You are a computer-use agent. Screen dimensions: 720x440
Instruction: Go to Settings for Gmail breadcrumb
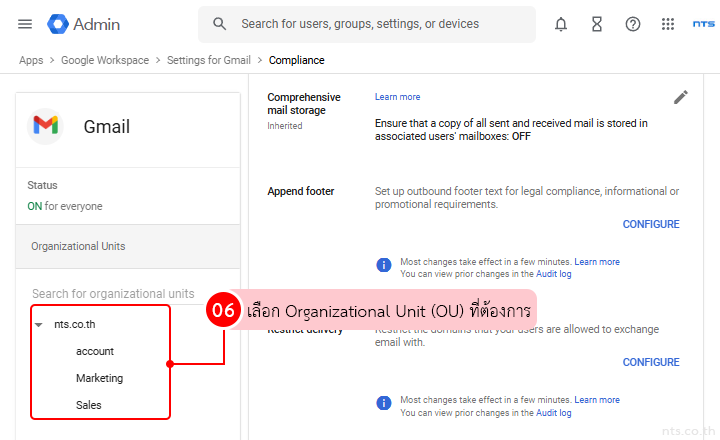(x=208, y=60)
